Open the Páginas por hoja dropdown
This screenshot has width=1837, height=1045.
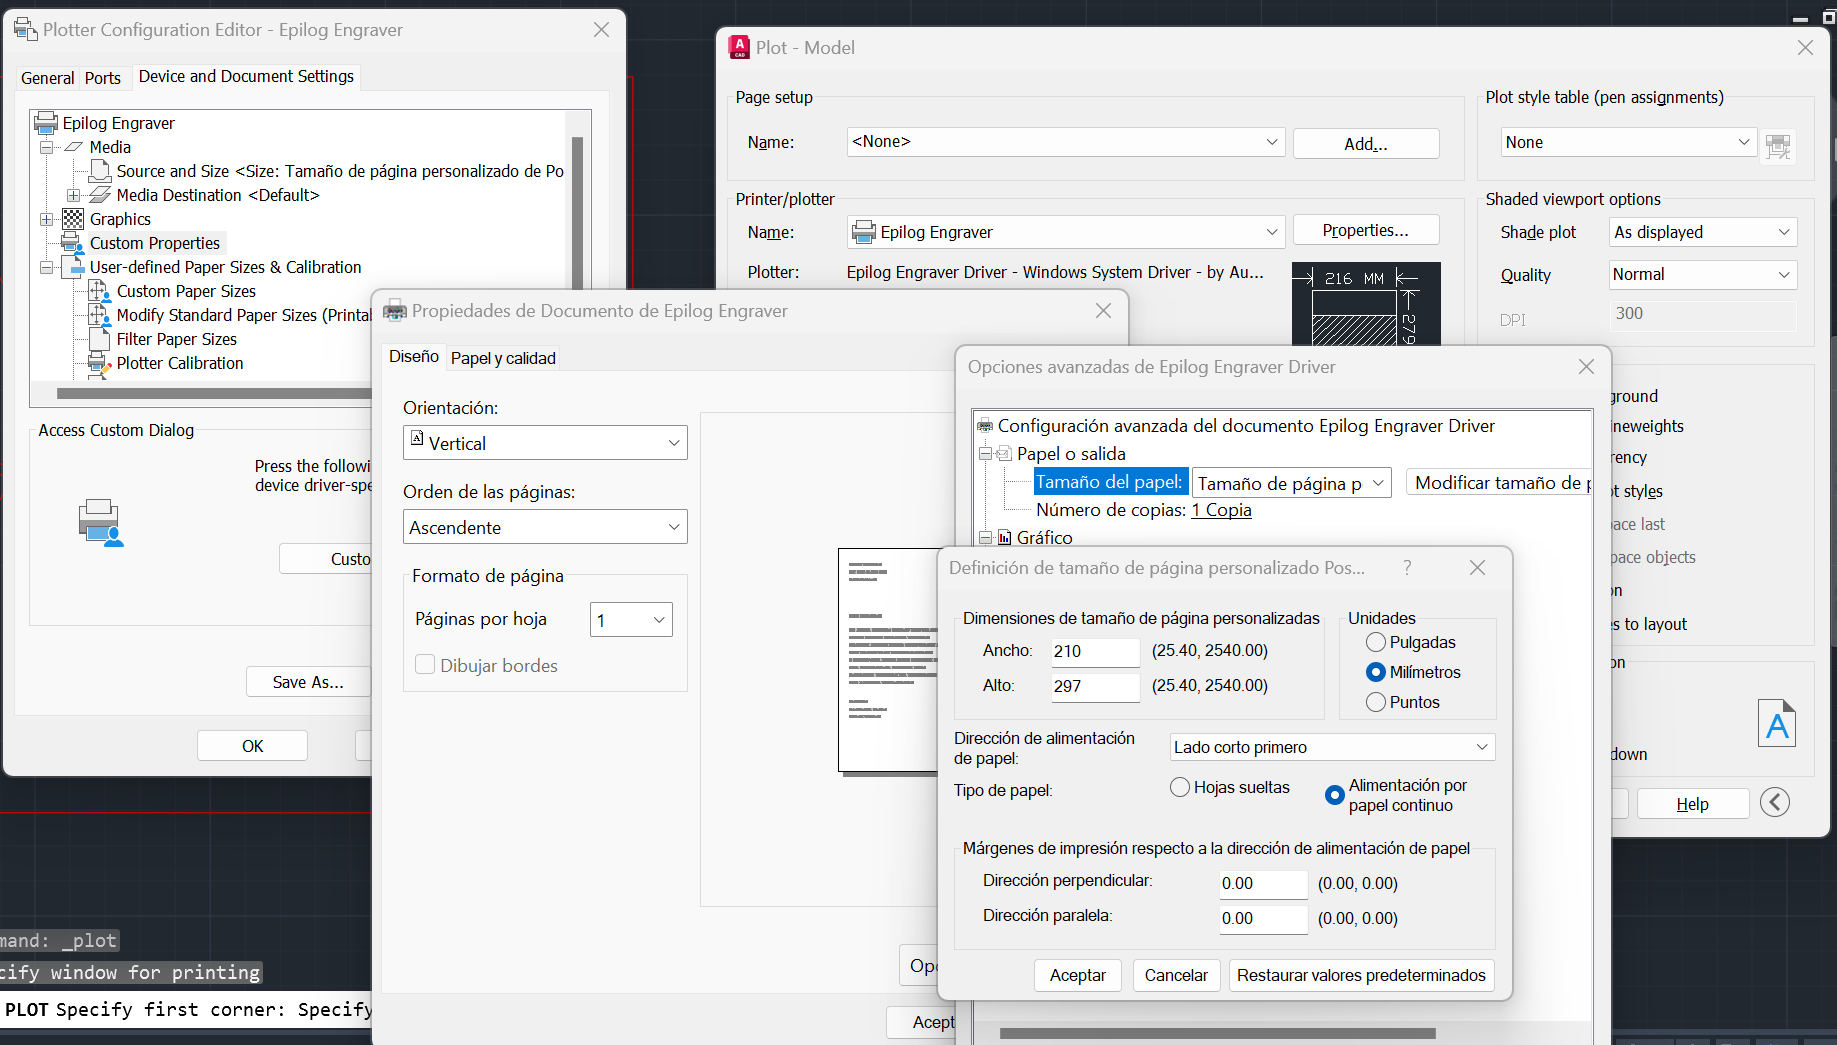[x=631, y=620]
